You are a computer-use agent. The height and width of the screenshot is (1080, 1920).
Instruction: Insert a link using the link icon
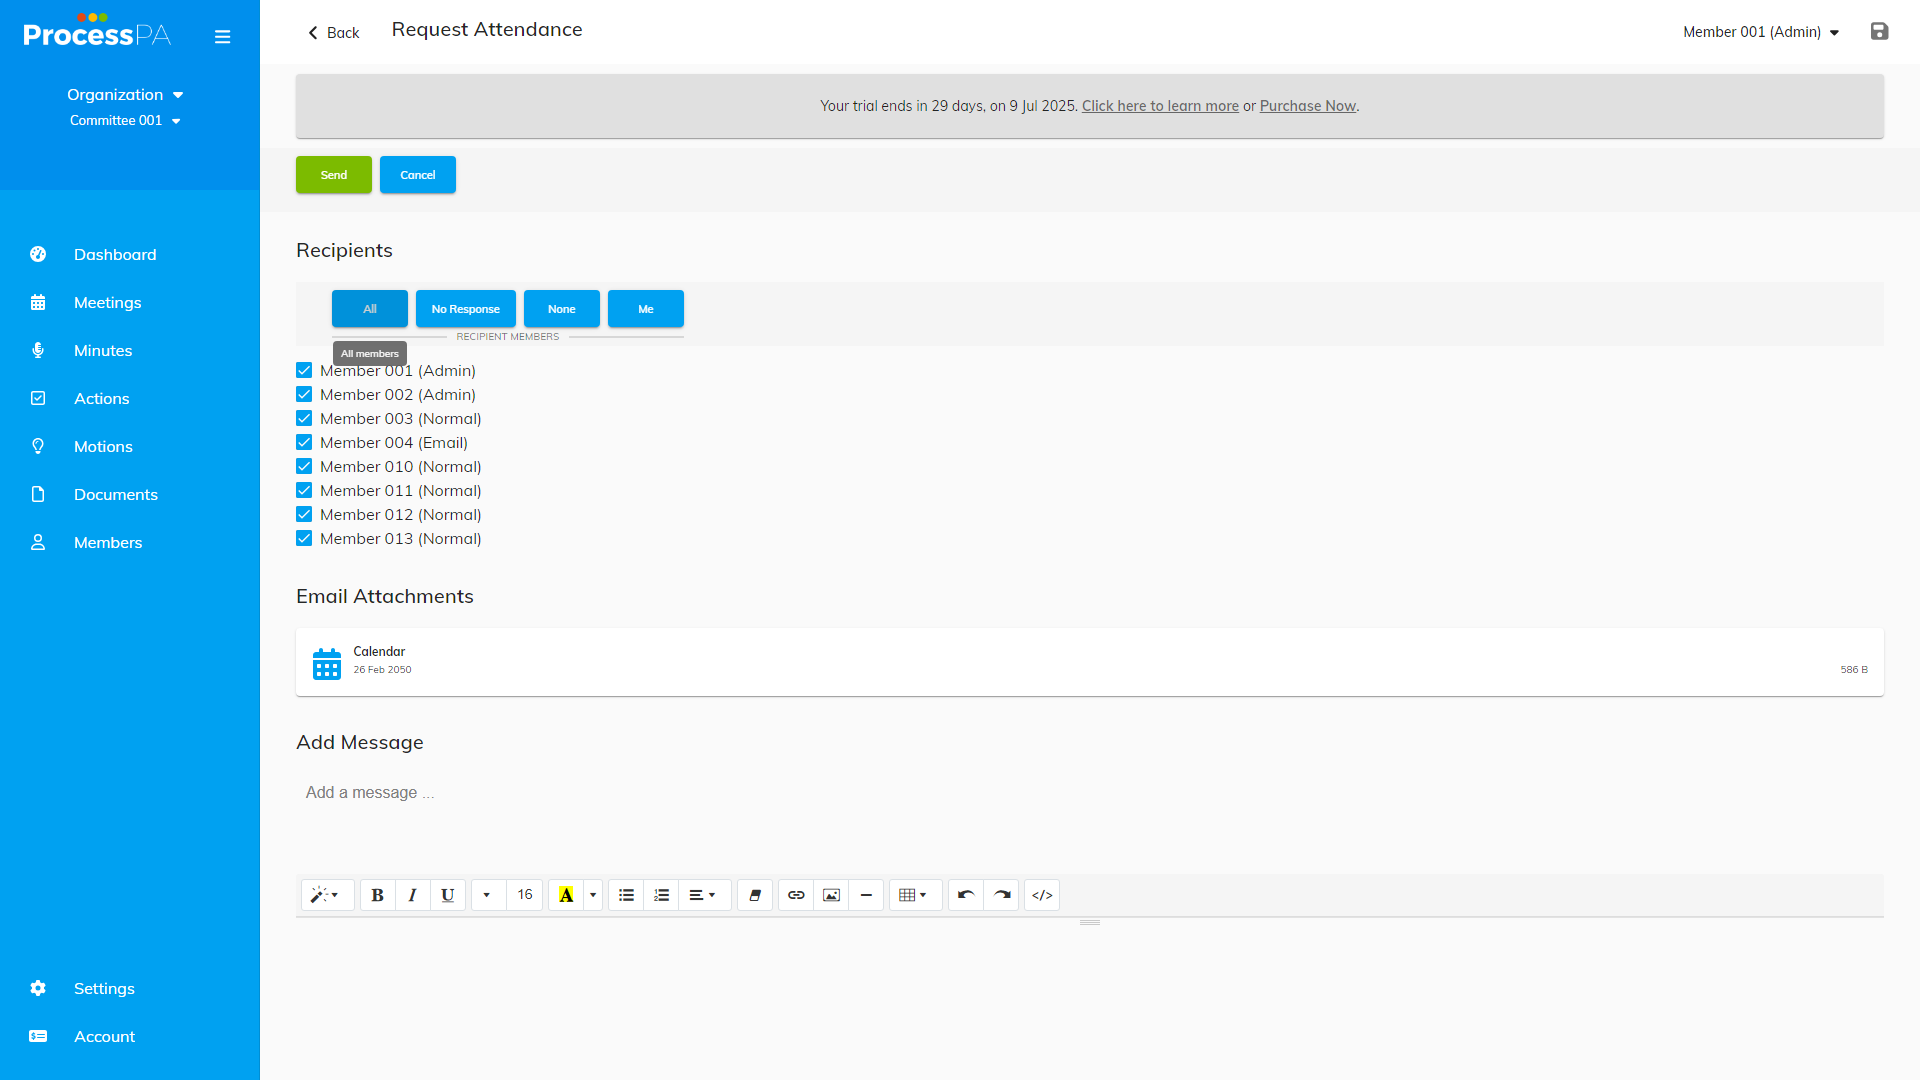(x=796, y=895)
